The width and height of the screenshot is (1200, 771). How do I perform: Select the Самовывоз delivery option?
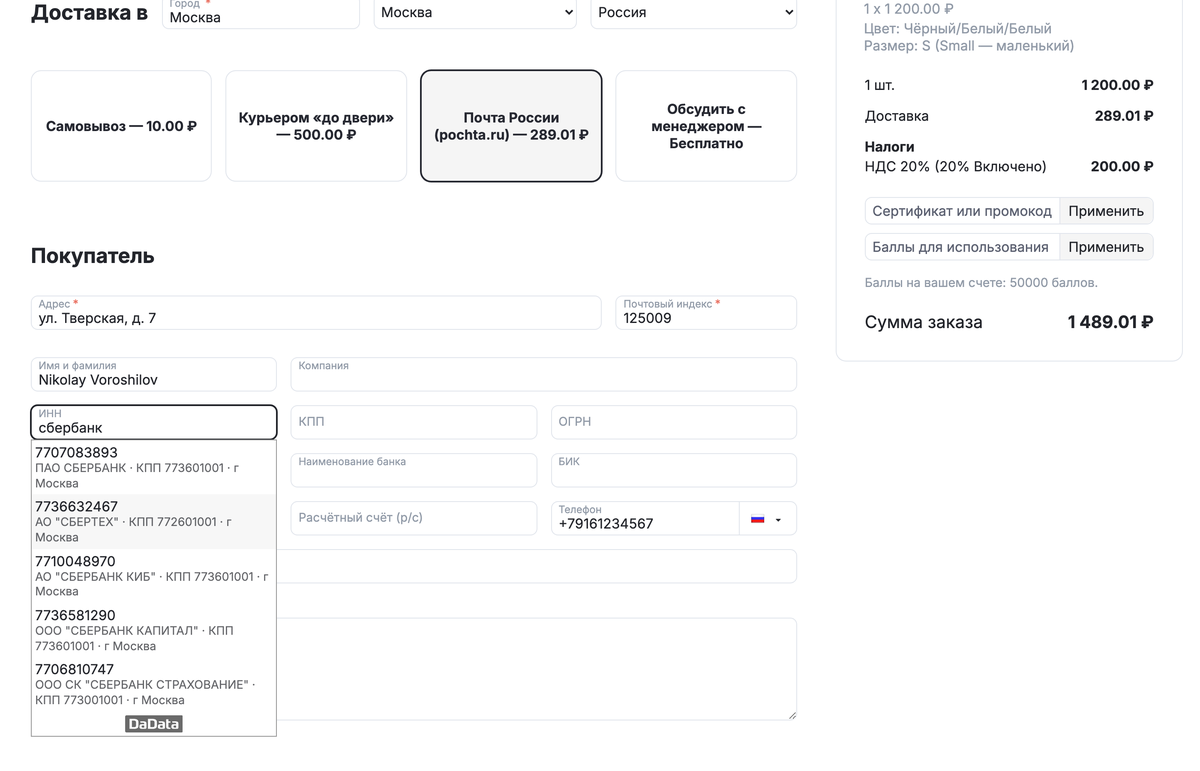click(x=121, y=126)
